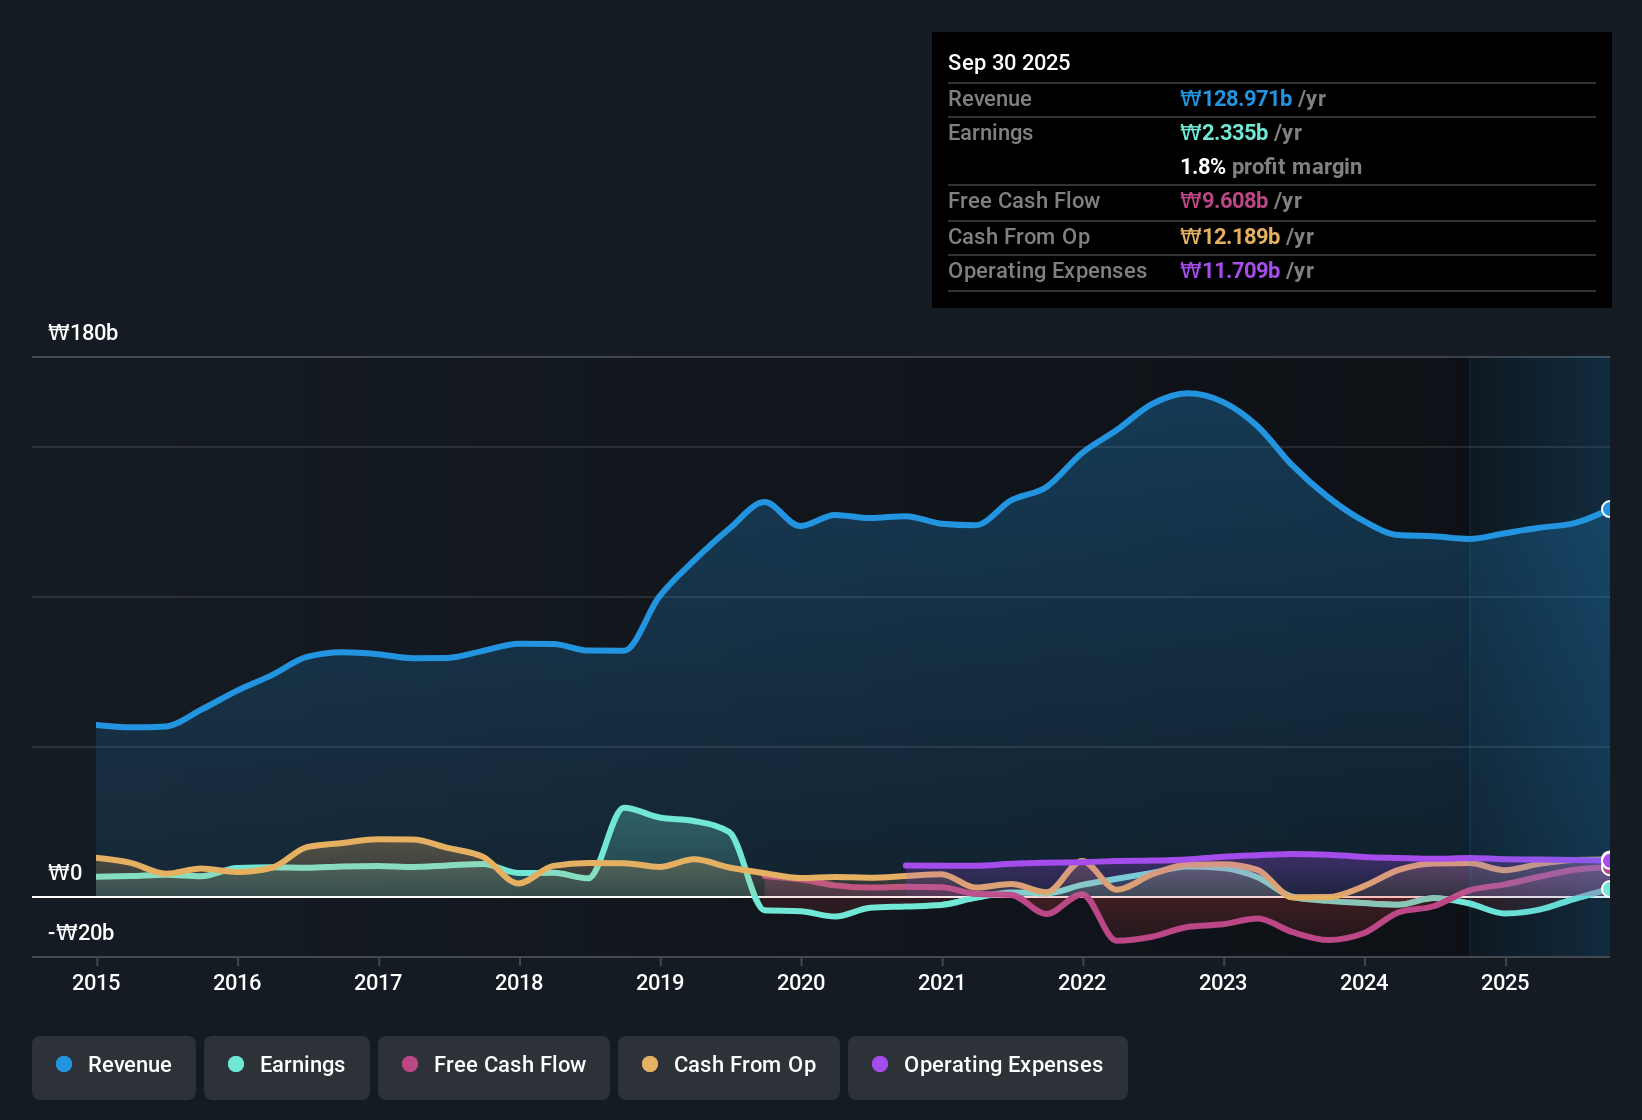Click the 2025 highlighted region marker

click(1540, 650)
